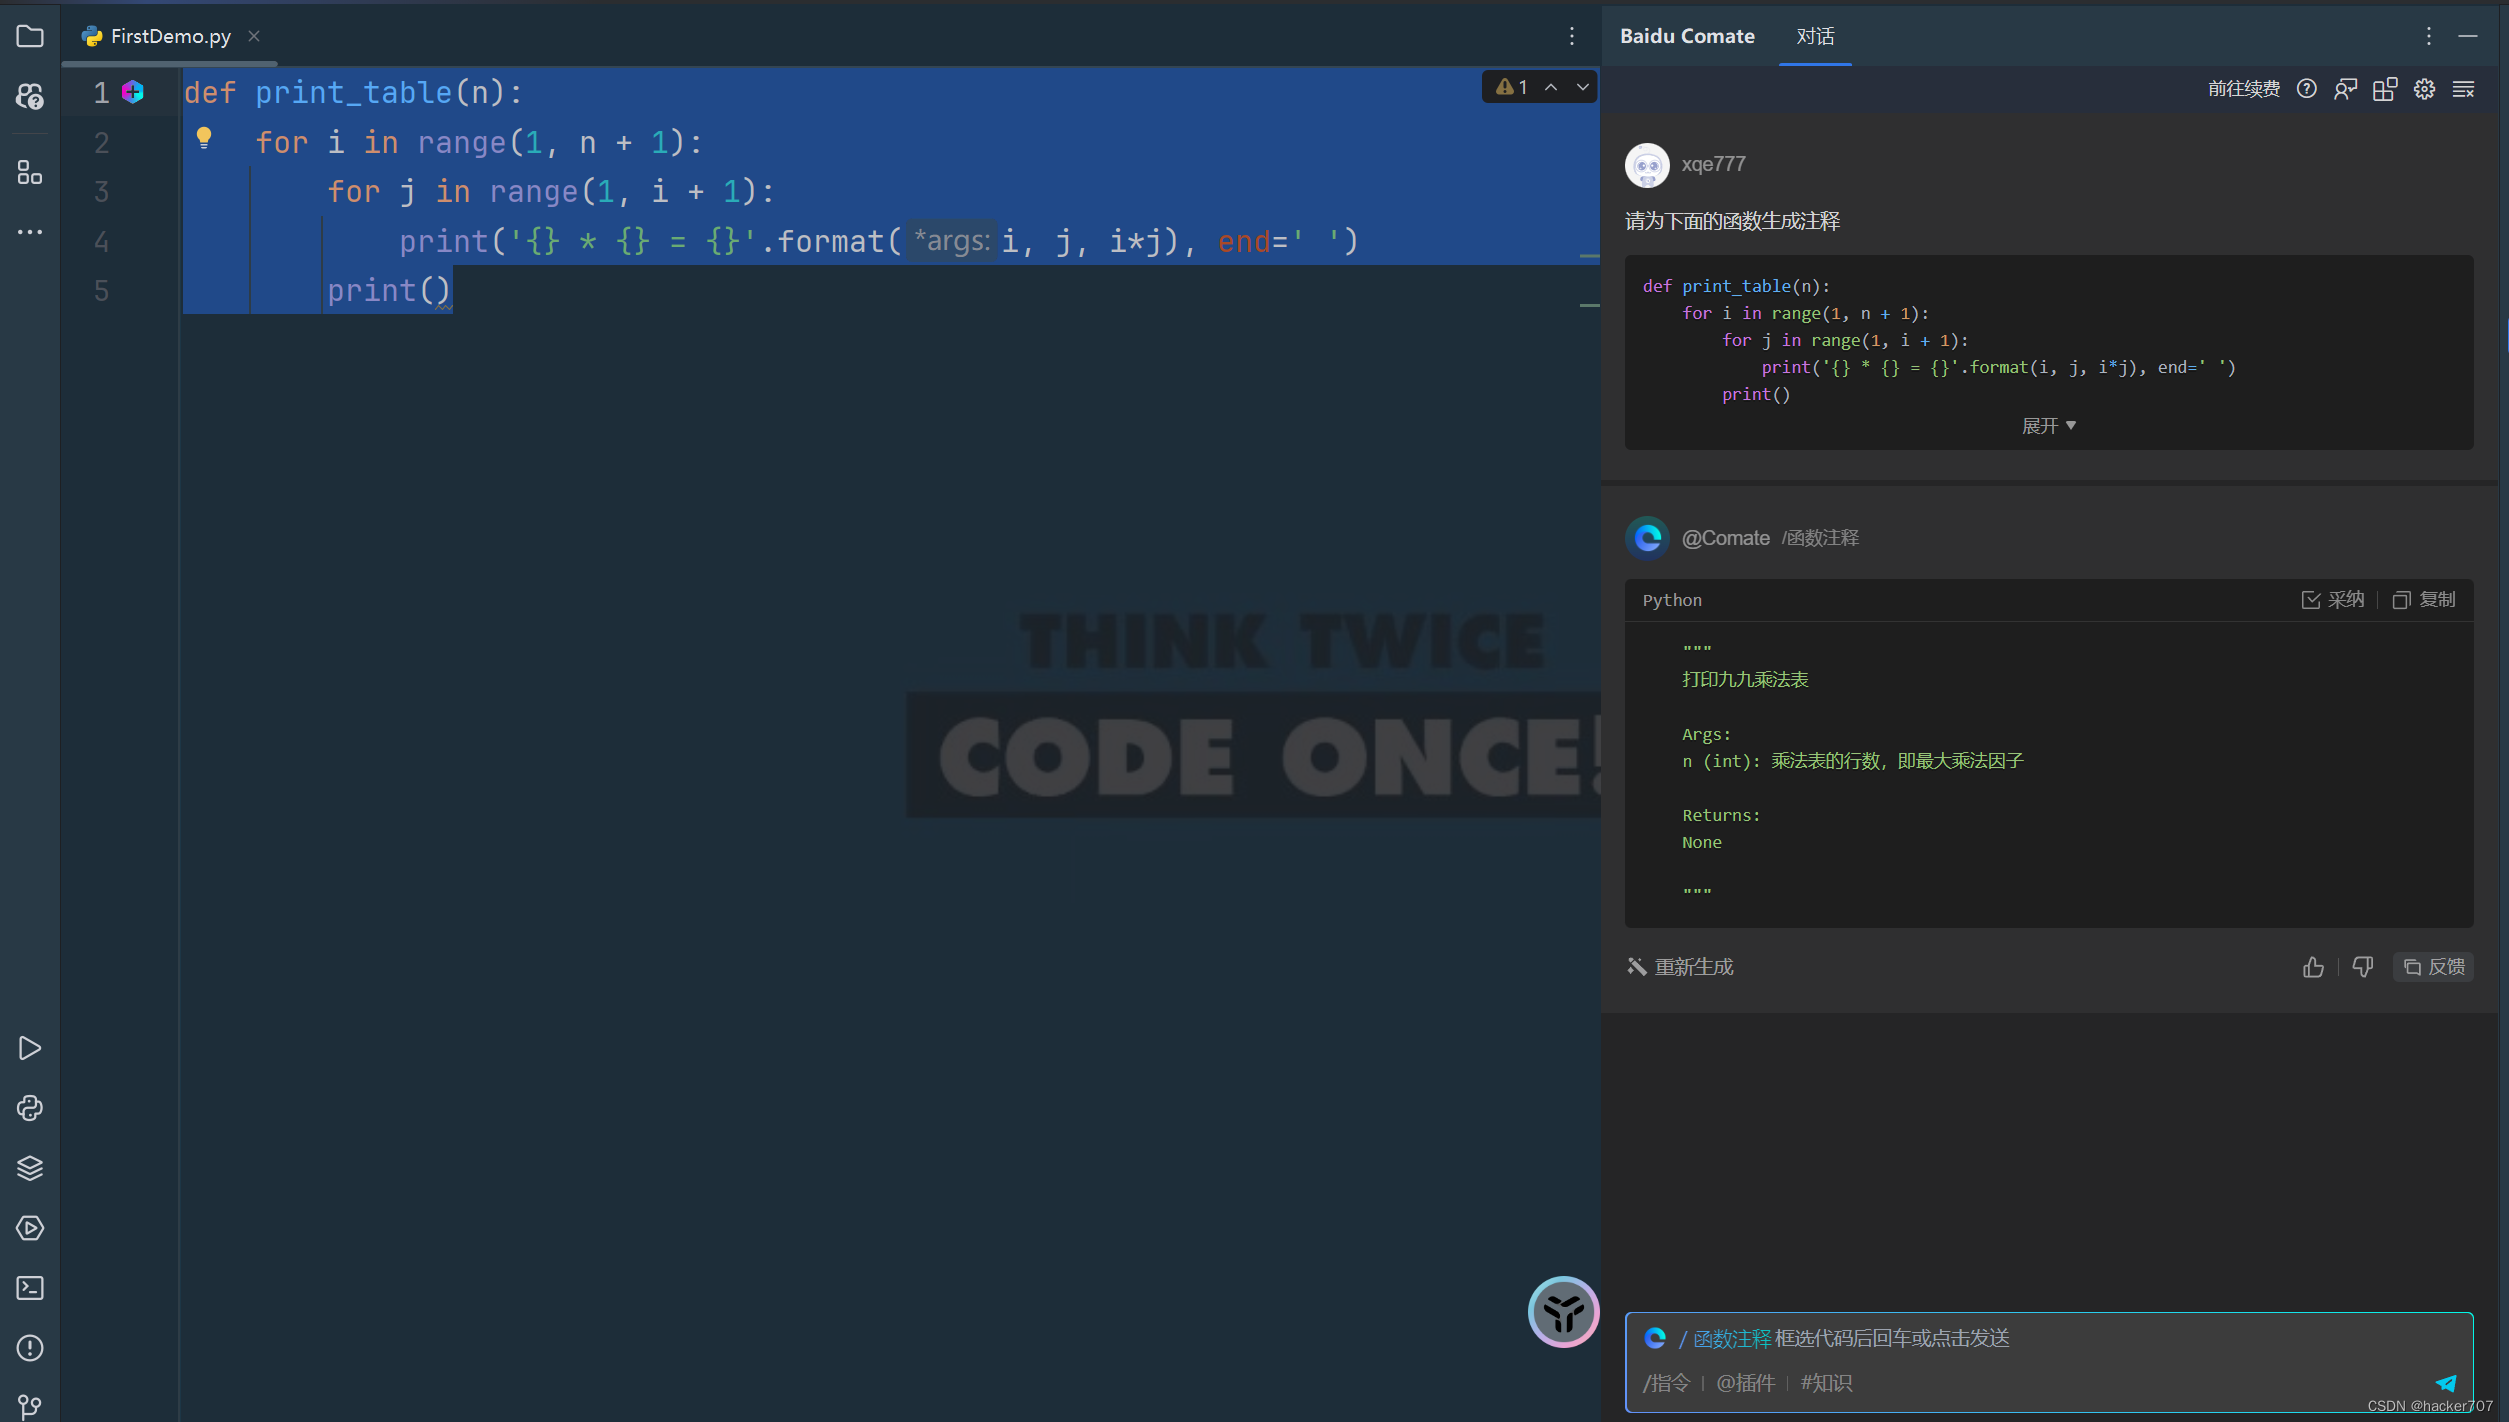
Task: Click the Run tool window icon
Action: pyautogui.click(x=30, y=1048)
